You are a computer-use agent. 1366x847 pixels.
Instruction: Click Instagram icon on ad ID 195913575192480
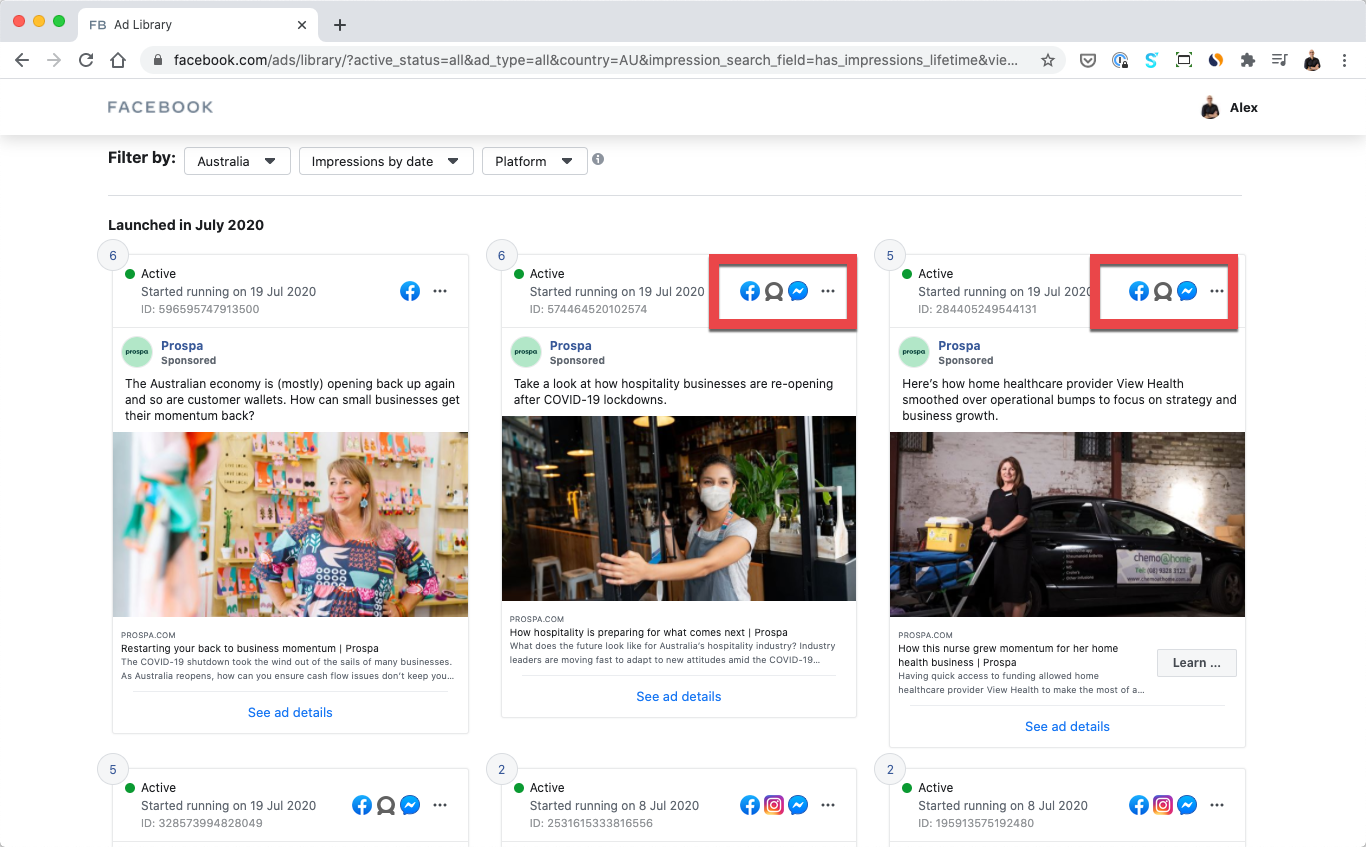(x=1163, y=805)
